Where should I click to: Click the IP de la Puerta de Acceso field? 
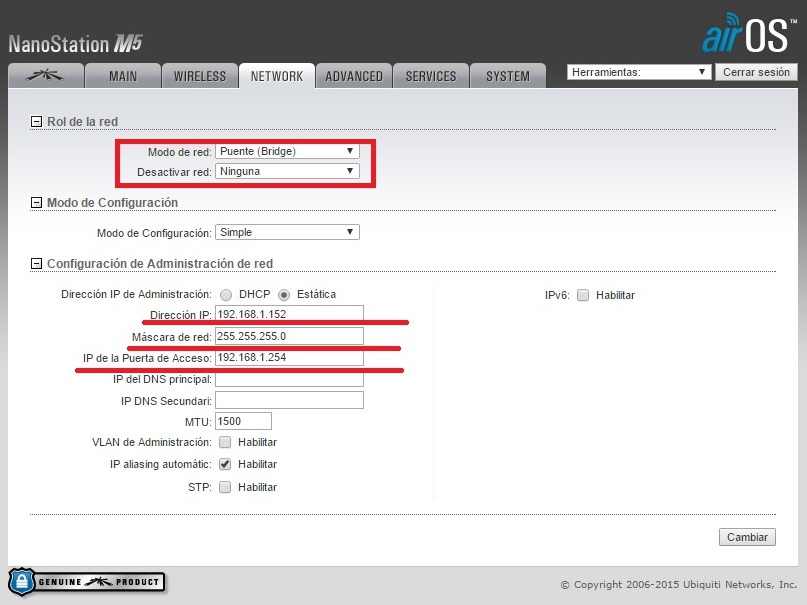(289, 358)
